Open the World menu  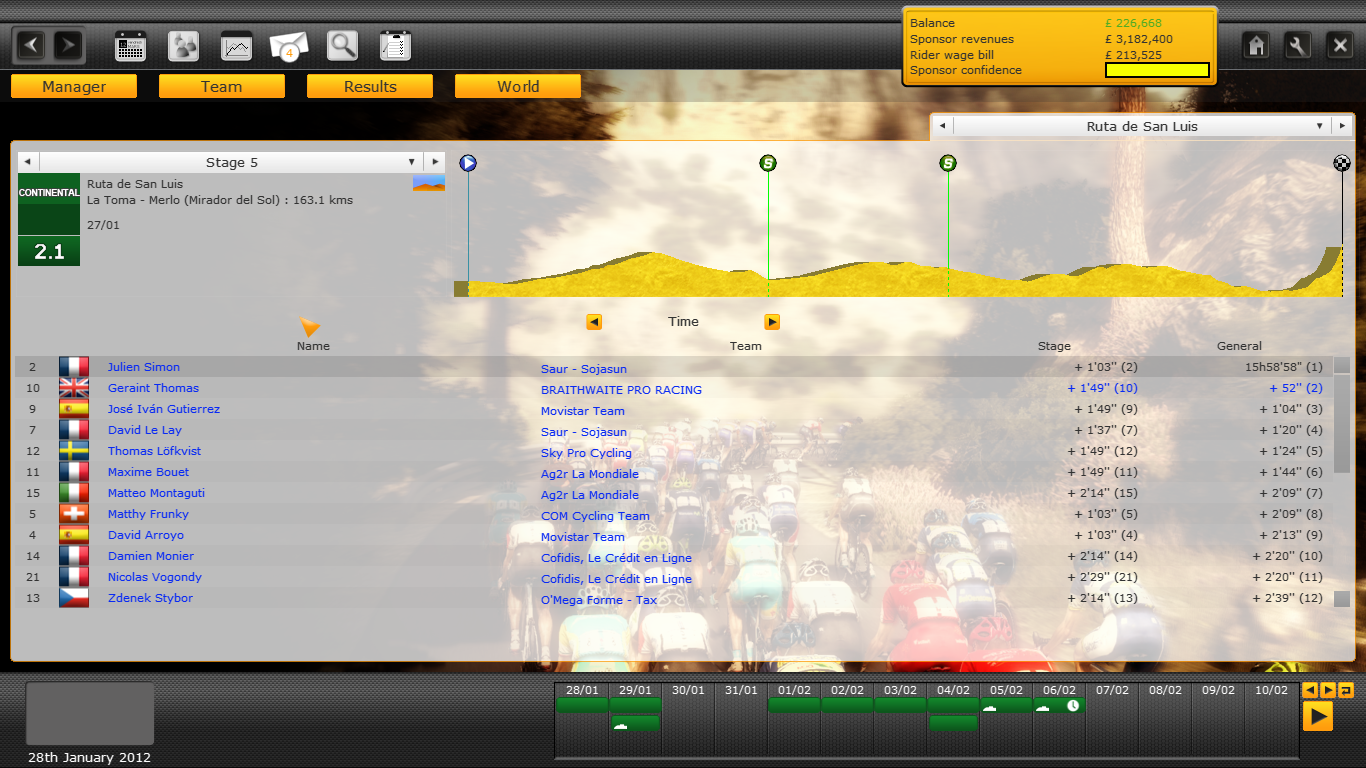click(518, 87)
